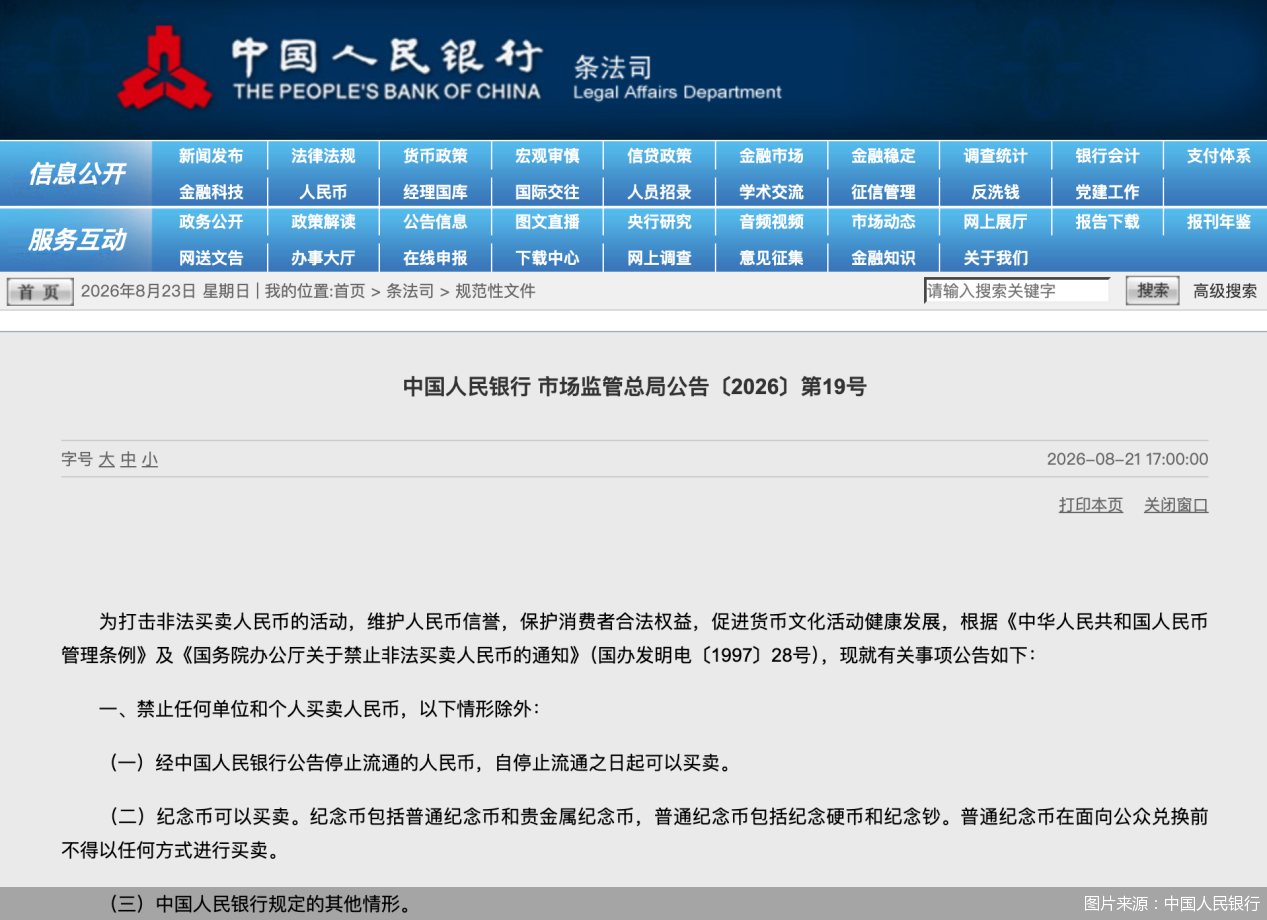Open the 信贷政策 menu item
The image size is (1267, 920).
(x=659, y=156)
